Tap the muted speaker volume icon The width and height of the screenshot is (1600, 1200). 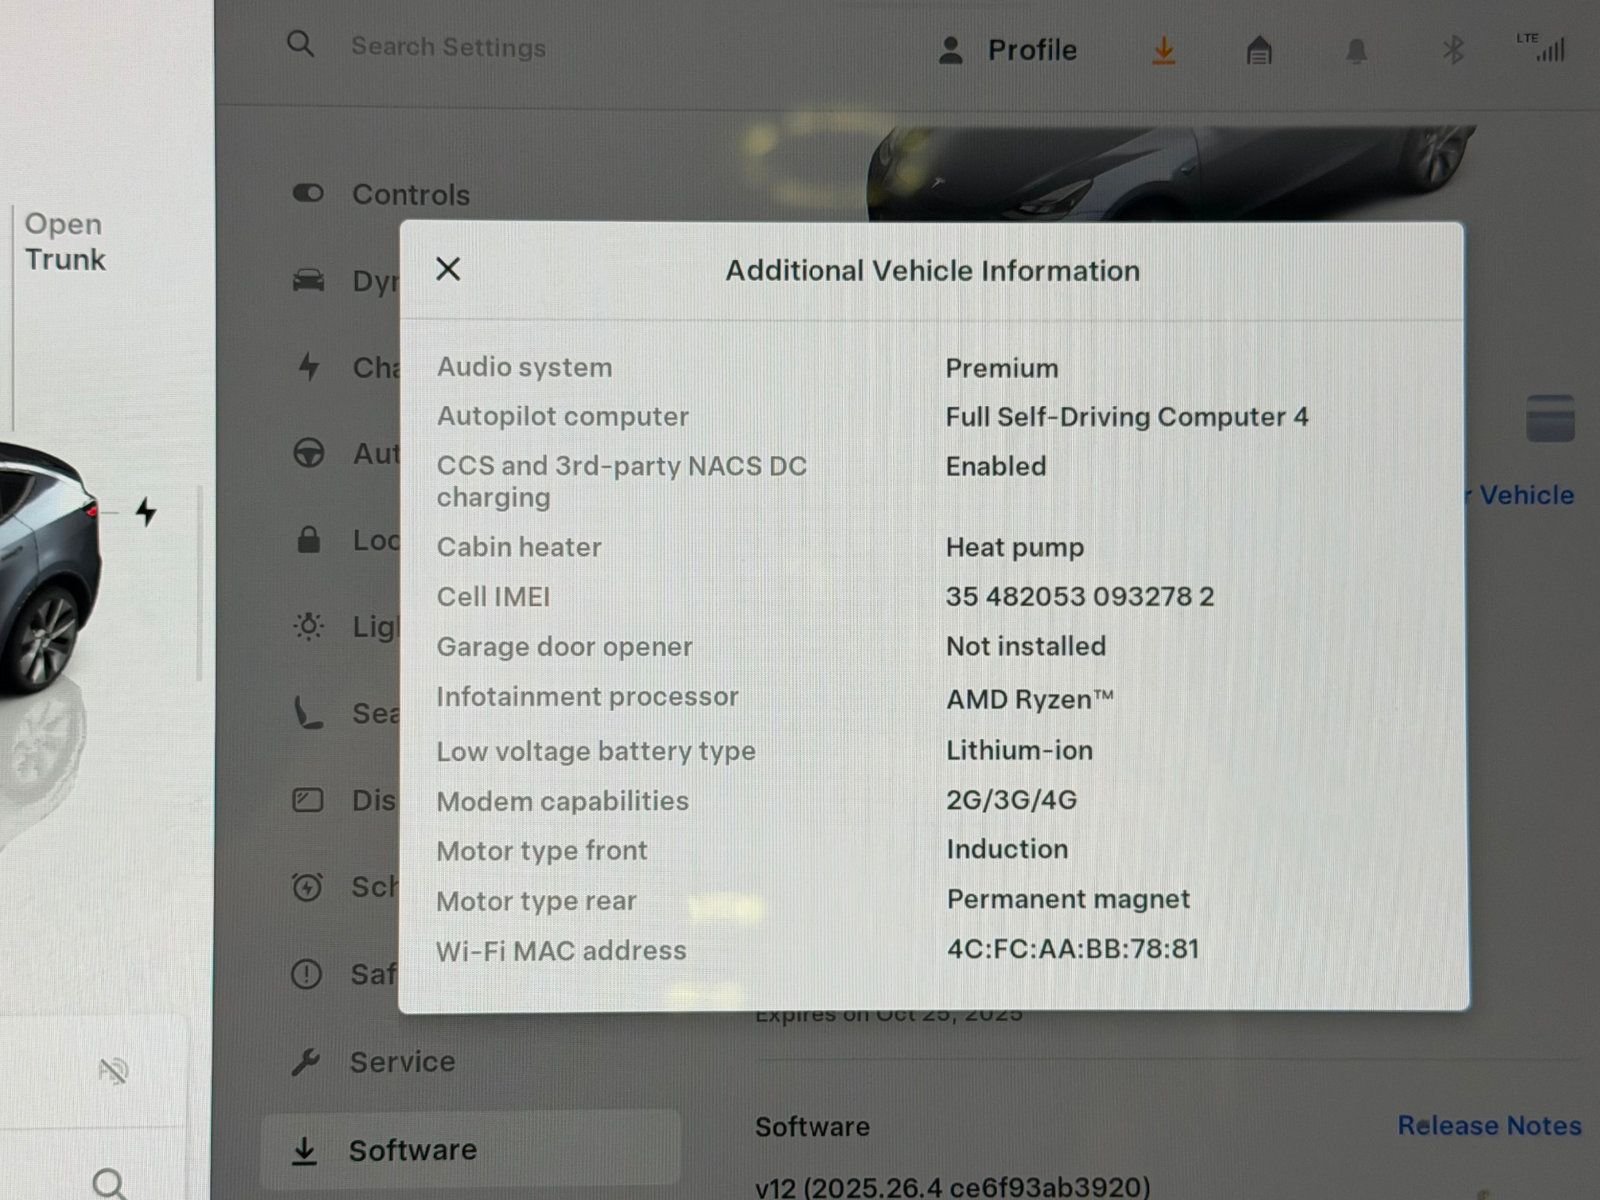(x=113, y=1072)
